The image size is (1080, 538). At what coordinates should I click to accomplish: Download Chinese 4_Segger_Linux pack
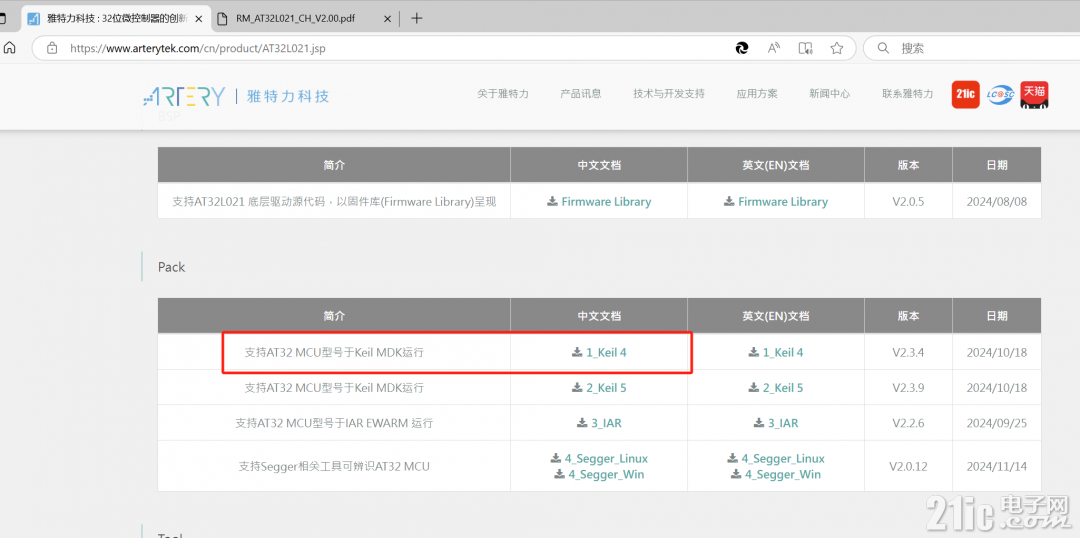(x=599, y=458)
